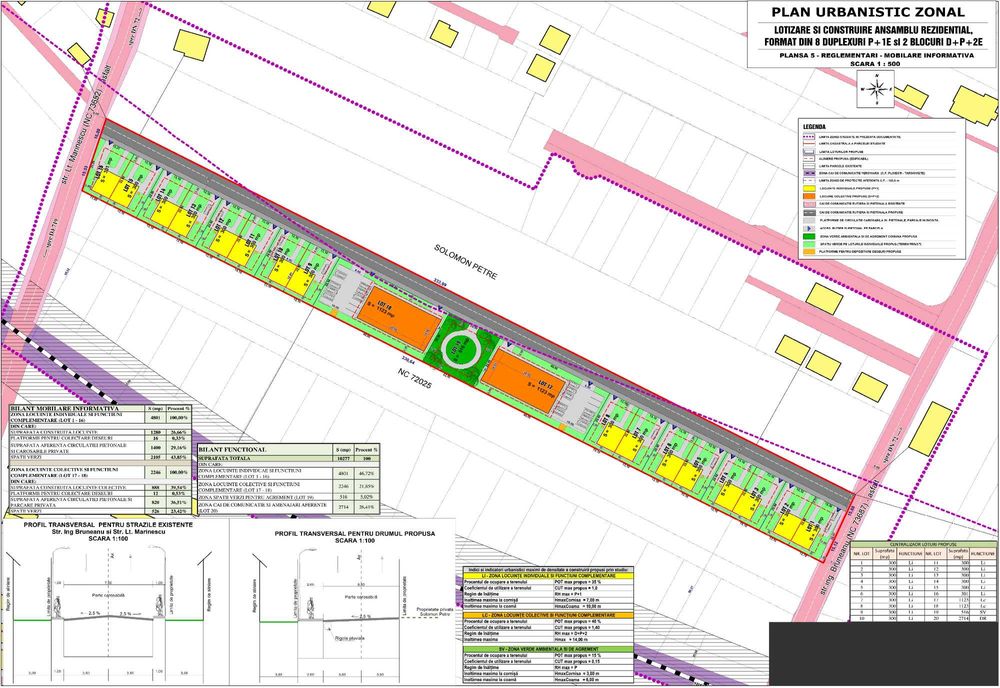Screen dimensions: 1000x688
Task: Click the purple railway zone legend symbol
Action: pyautogui.click(x=809, y=173)
